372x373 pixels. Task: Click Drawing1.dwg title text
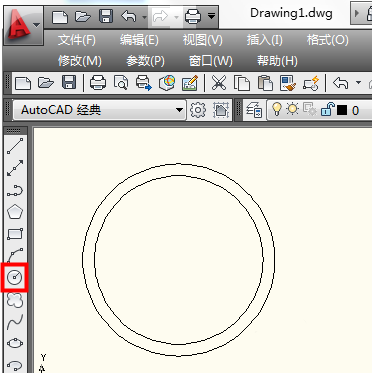(x=291, y=14)
